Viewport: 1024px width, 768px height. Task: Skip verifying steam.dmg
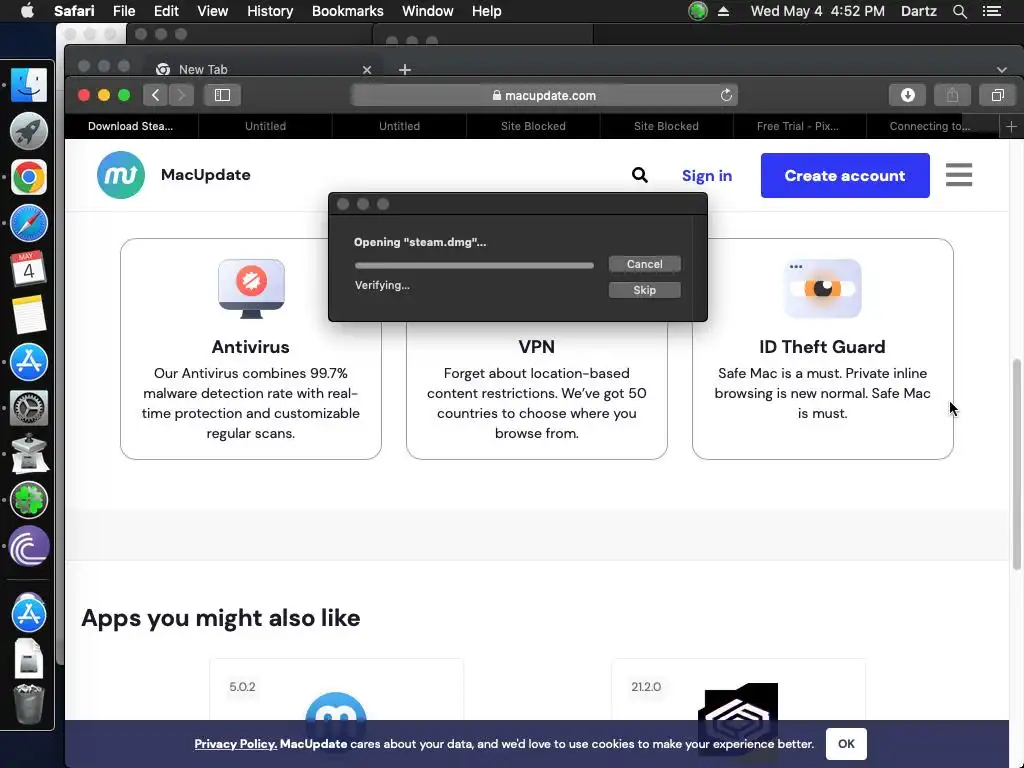645,290
